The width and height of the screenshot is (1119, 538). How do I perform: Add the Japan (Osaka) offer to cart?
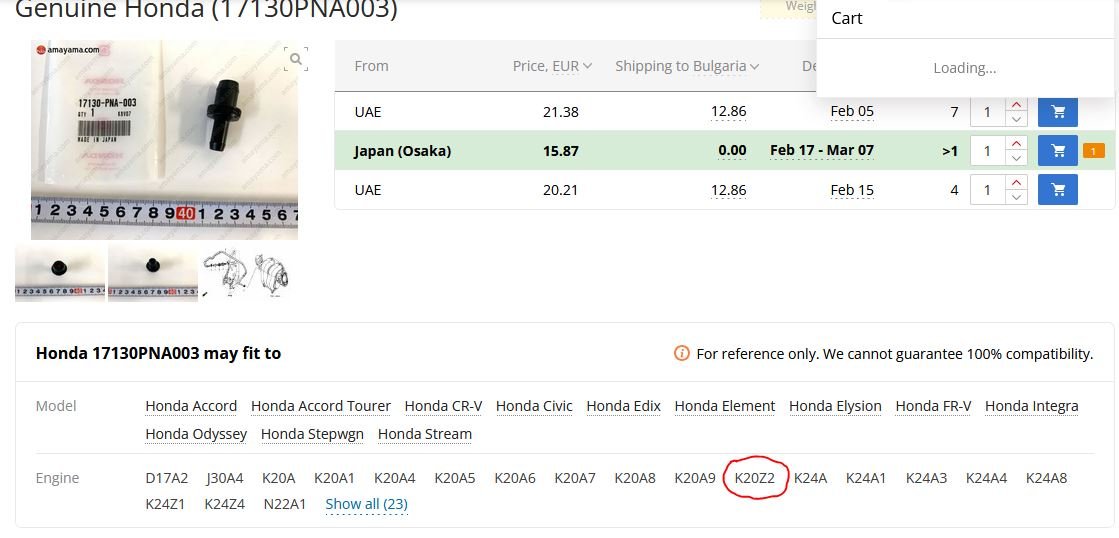point(1057,151)
